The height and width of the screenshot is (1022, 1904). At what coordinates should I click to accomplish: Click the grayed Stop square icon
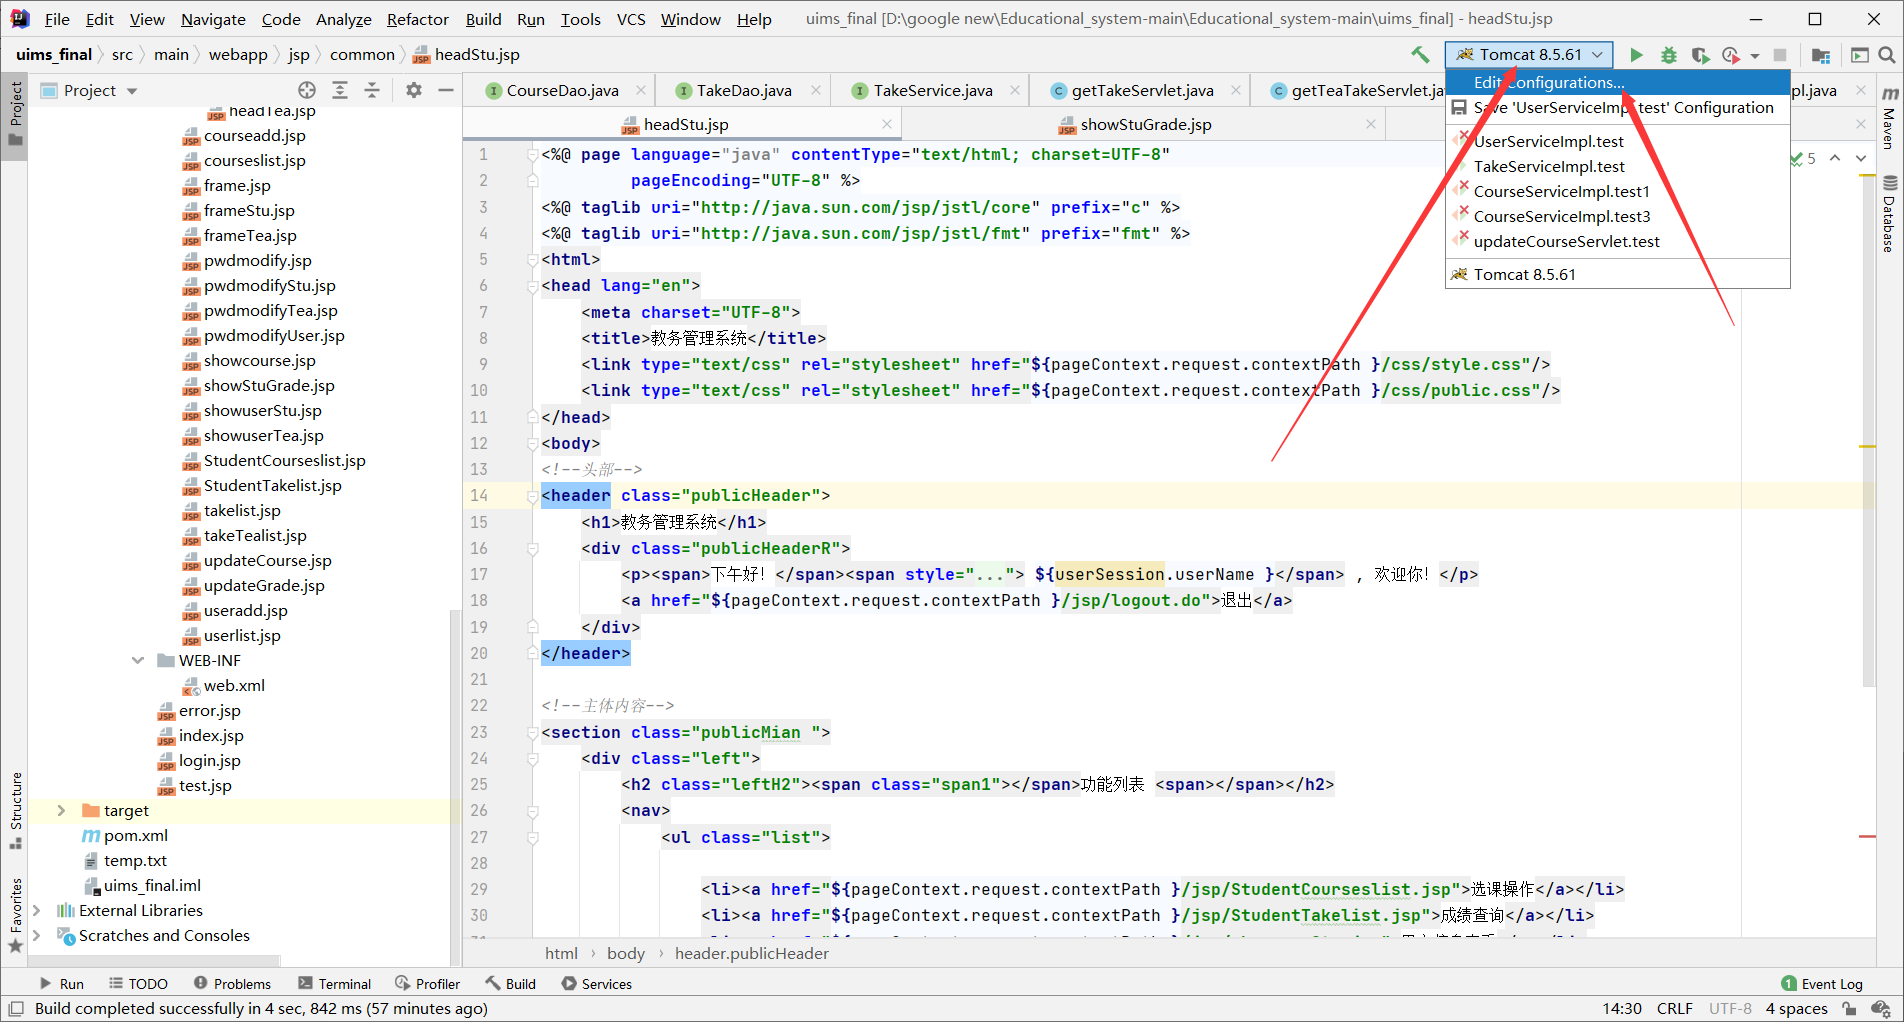click(1780, 55)
